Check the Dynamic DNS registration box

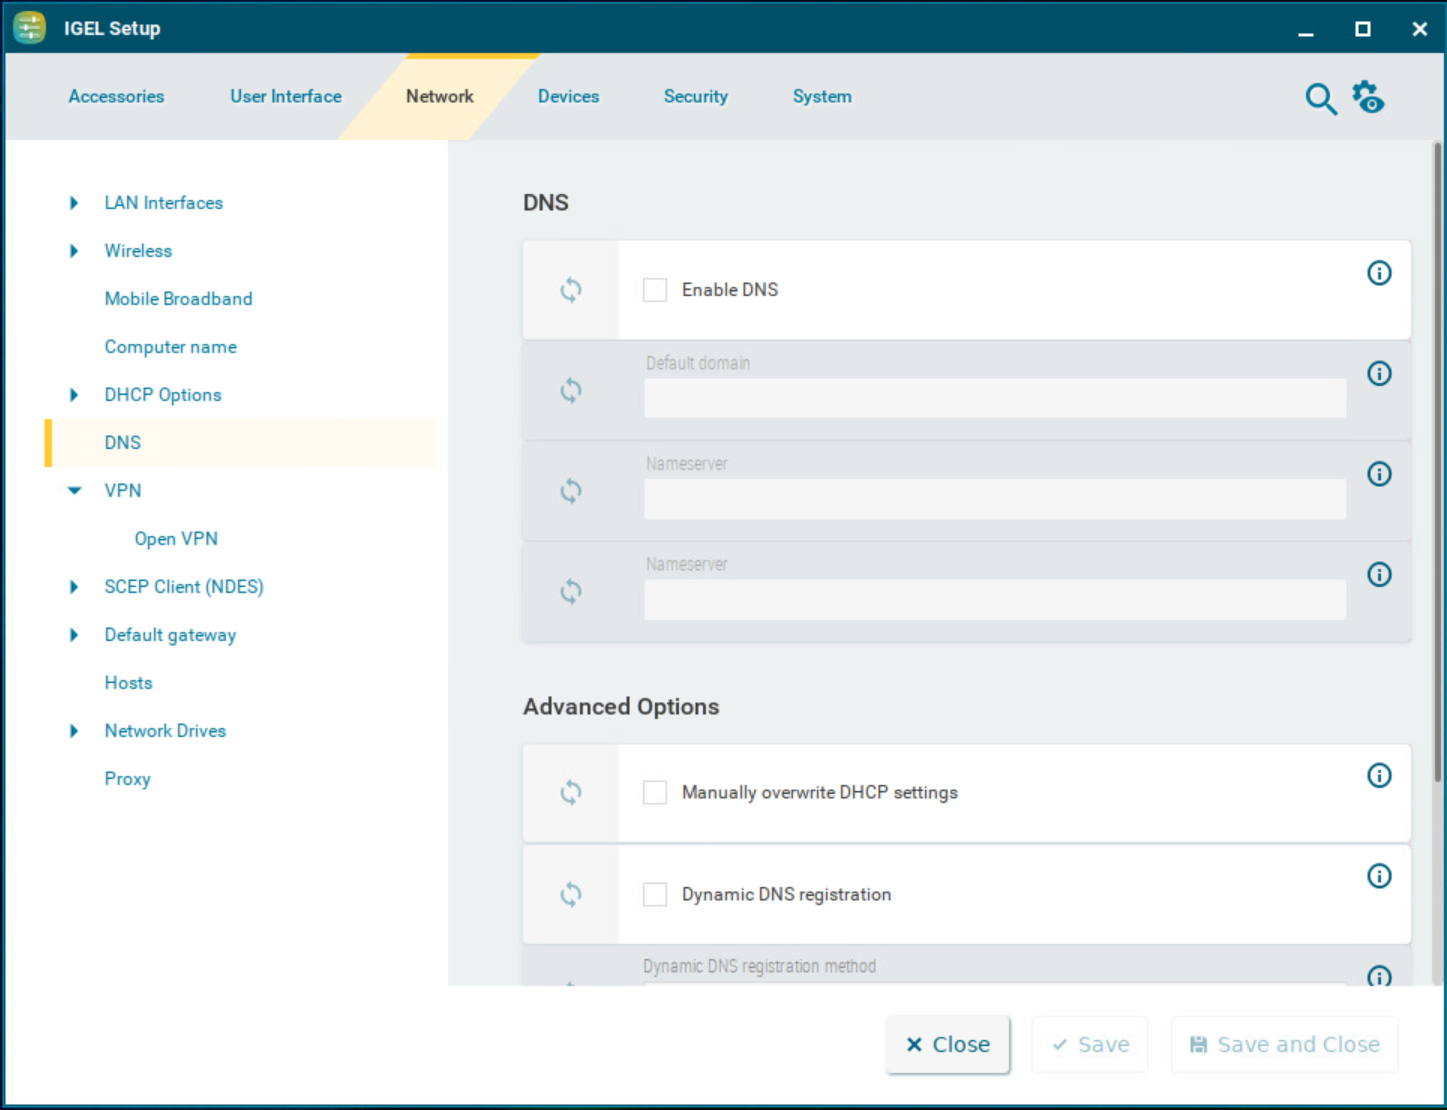[x=655, y=894]
